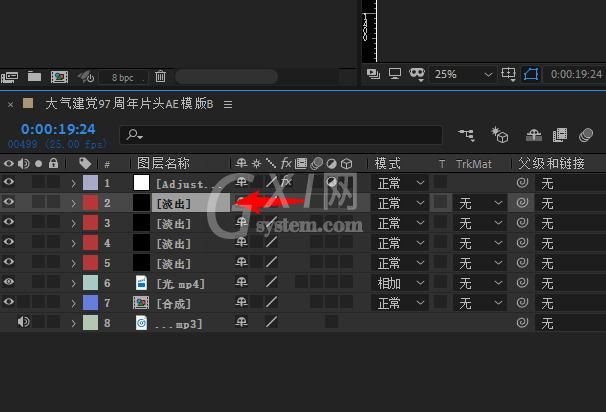Hide layer 6 光 mp4 visibility eye
This screenshot has width=606, height=412.
coord(9,282)
